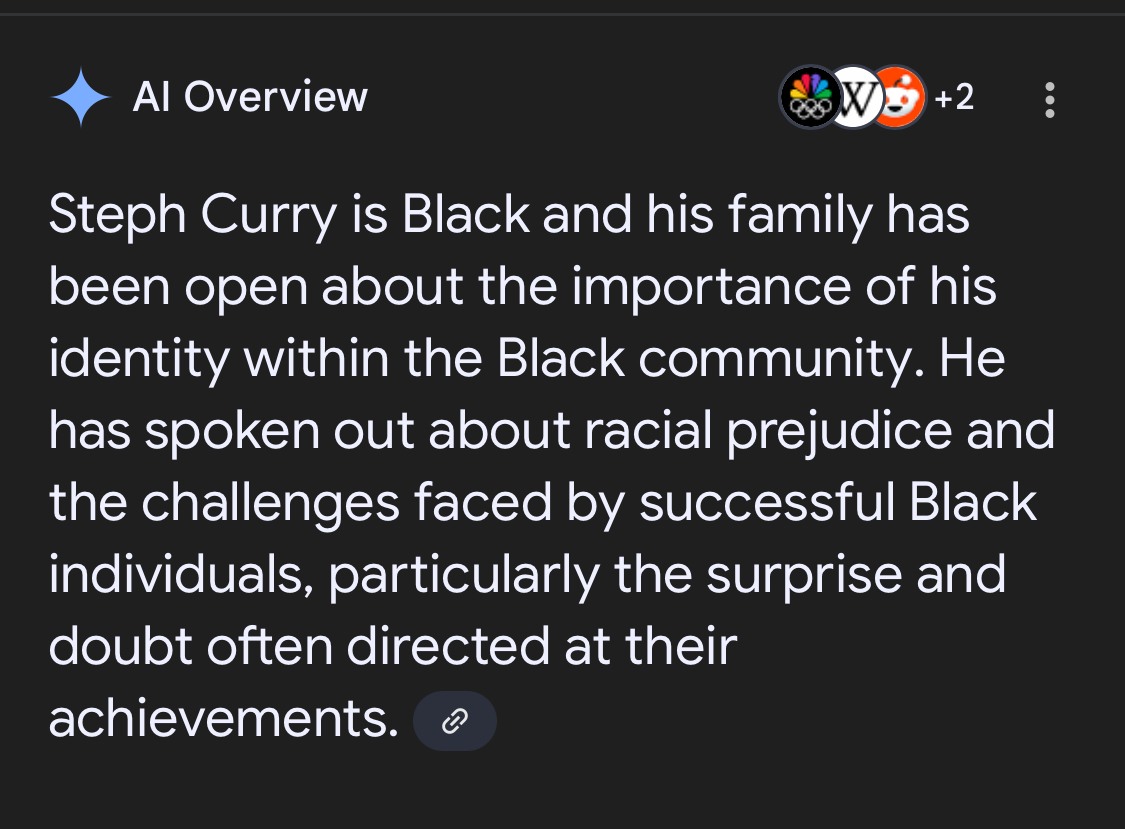The width and height of the screenshot is (1125, 829).
Task: Click the phrase "doubt often directed"
Action: (x=300, y=646)
